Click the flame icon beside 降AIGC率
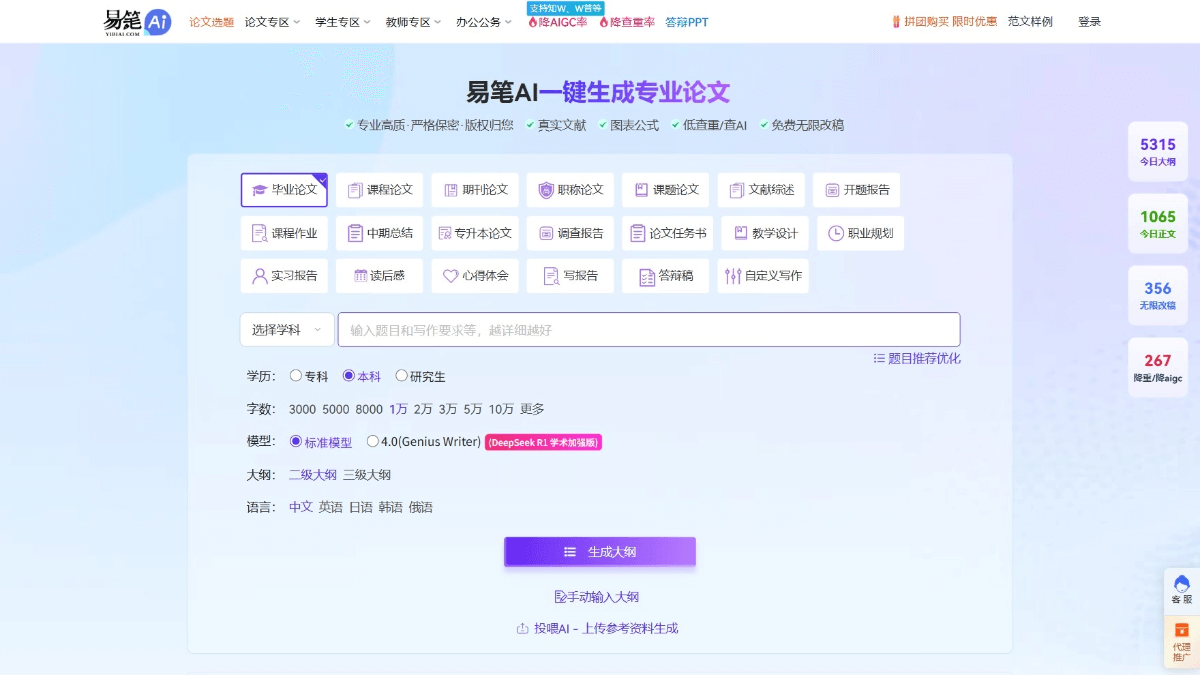Image resolution: width=1200 pixels, height=675 pixels. pos(532,22)
